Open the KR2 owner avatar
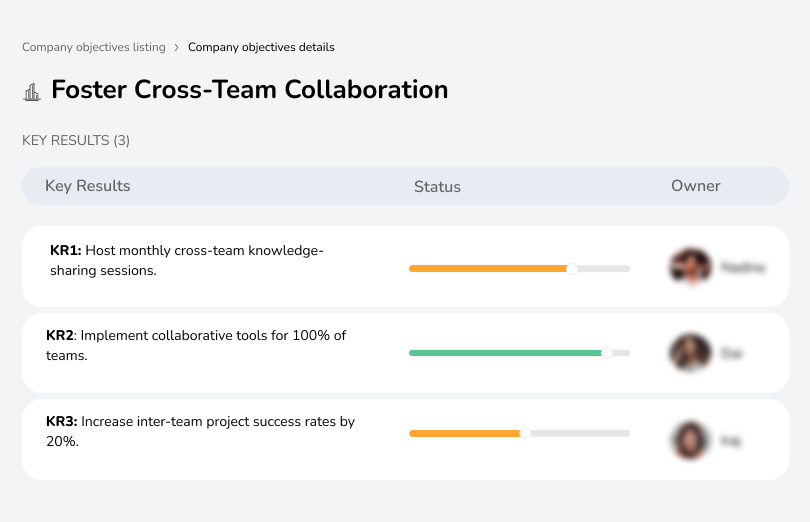Viewport: 810px width, 522px height. (690, 352)
